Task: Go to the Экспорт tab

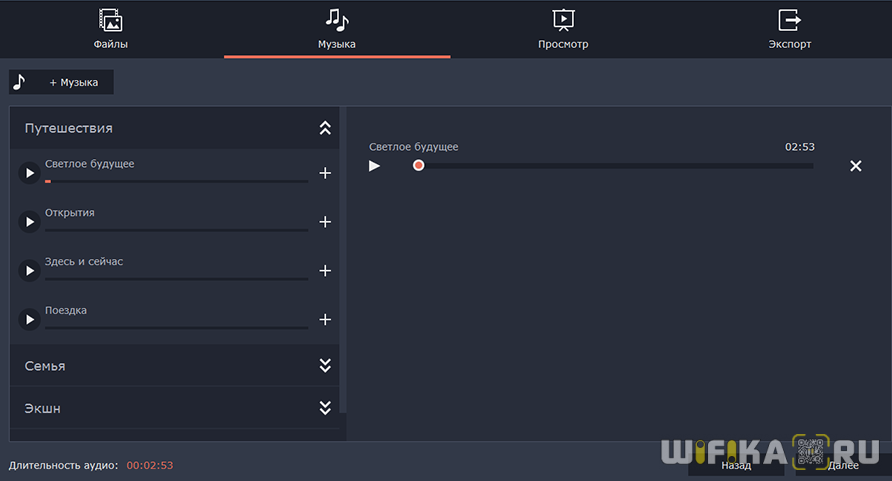Action: 790,28
